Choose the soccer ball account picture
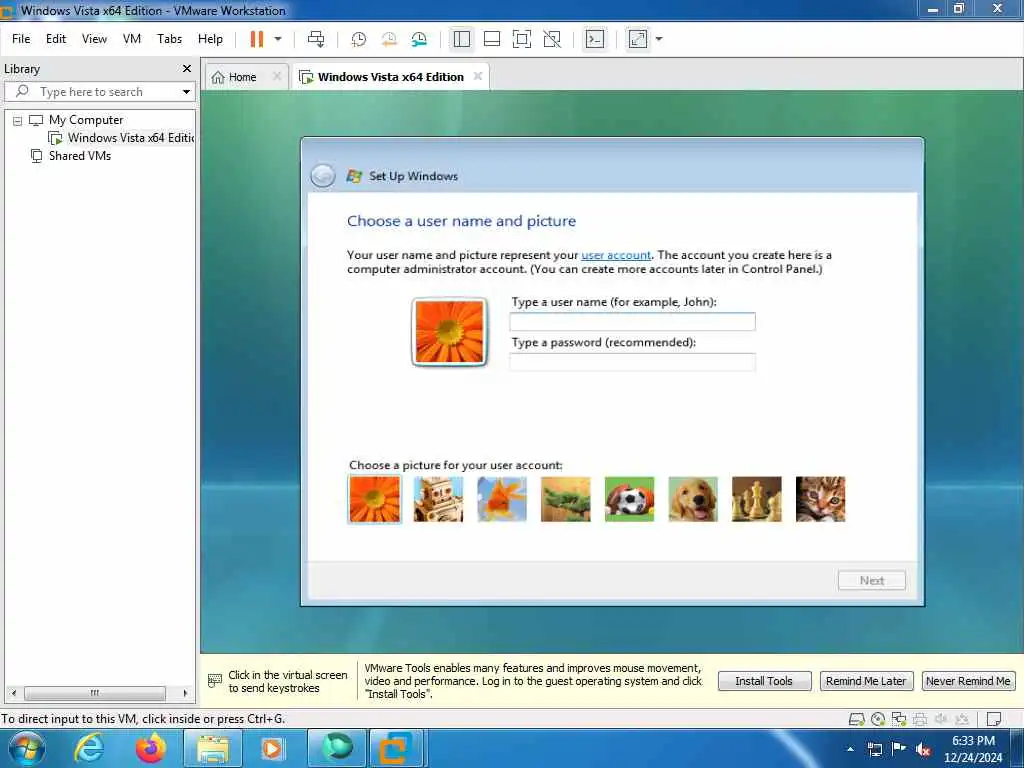 click(629, 499)
